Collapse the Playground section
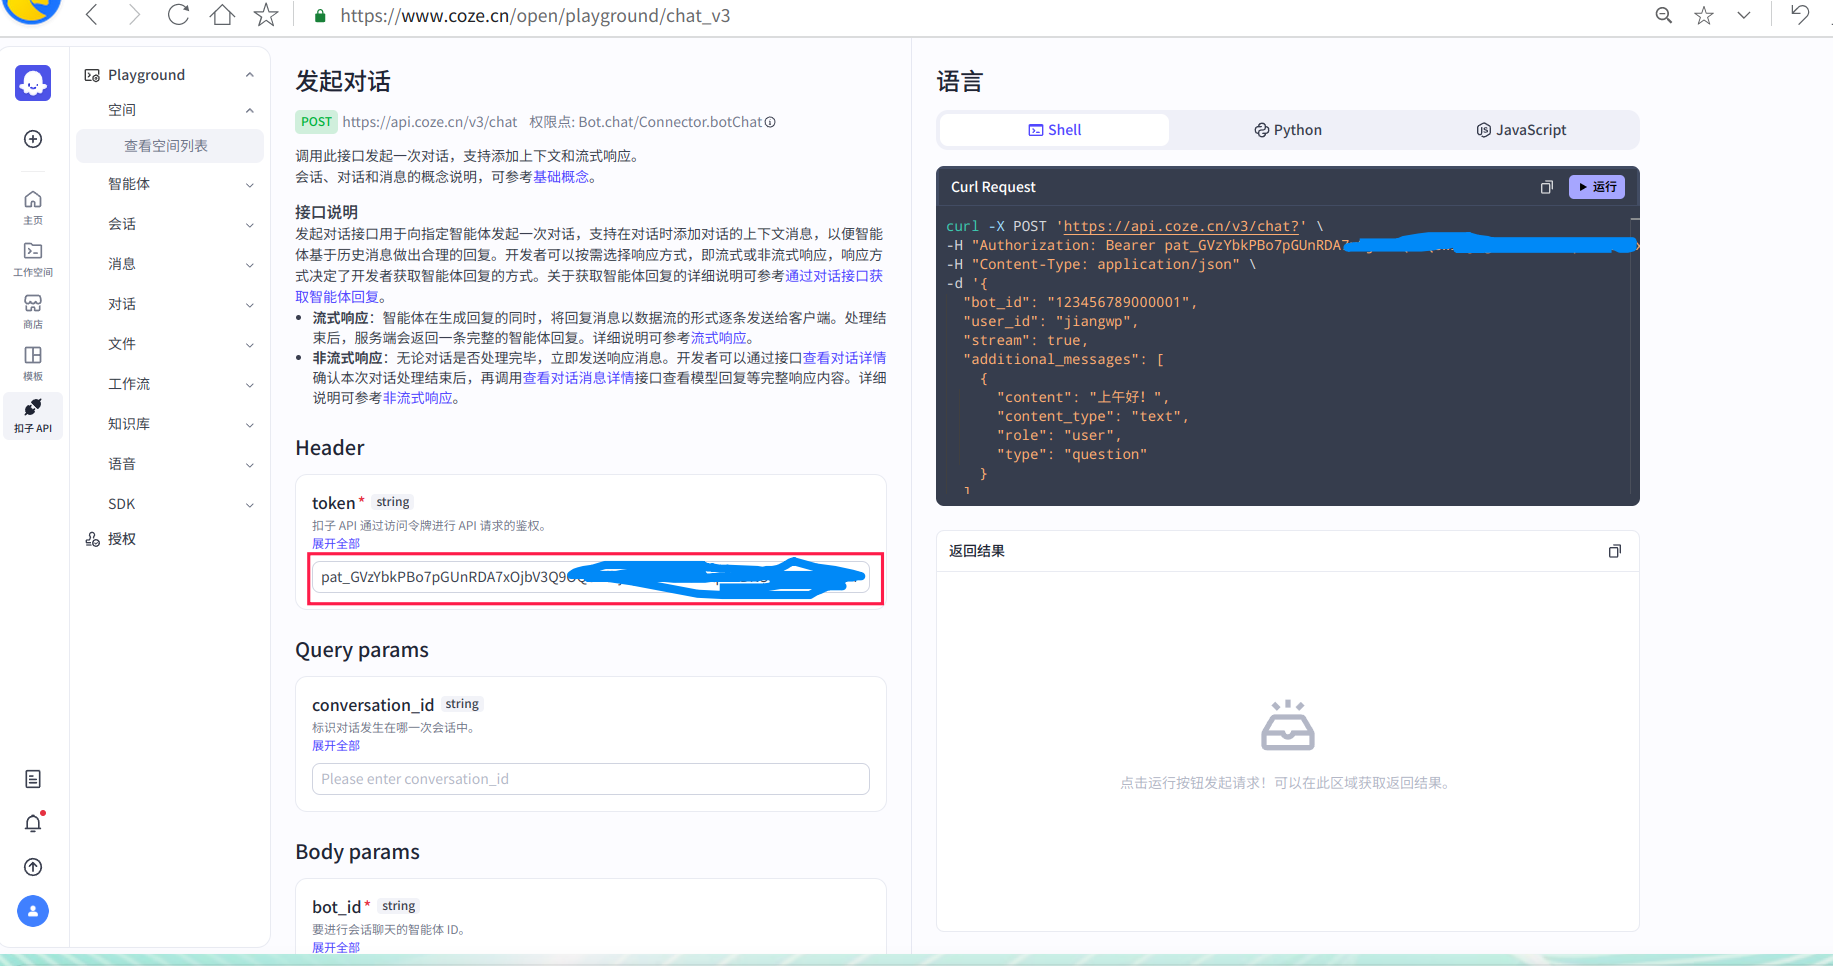Screen dimensions: 1833x966 (250, 75)
